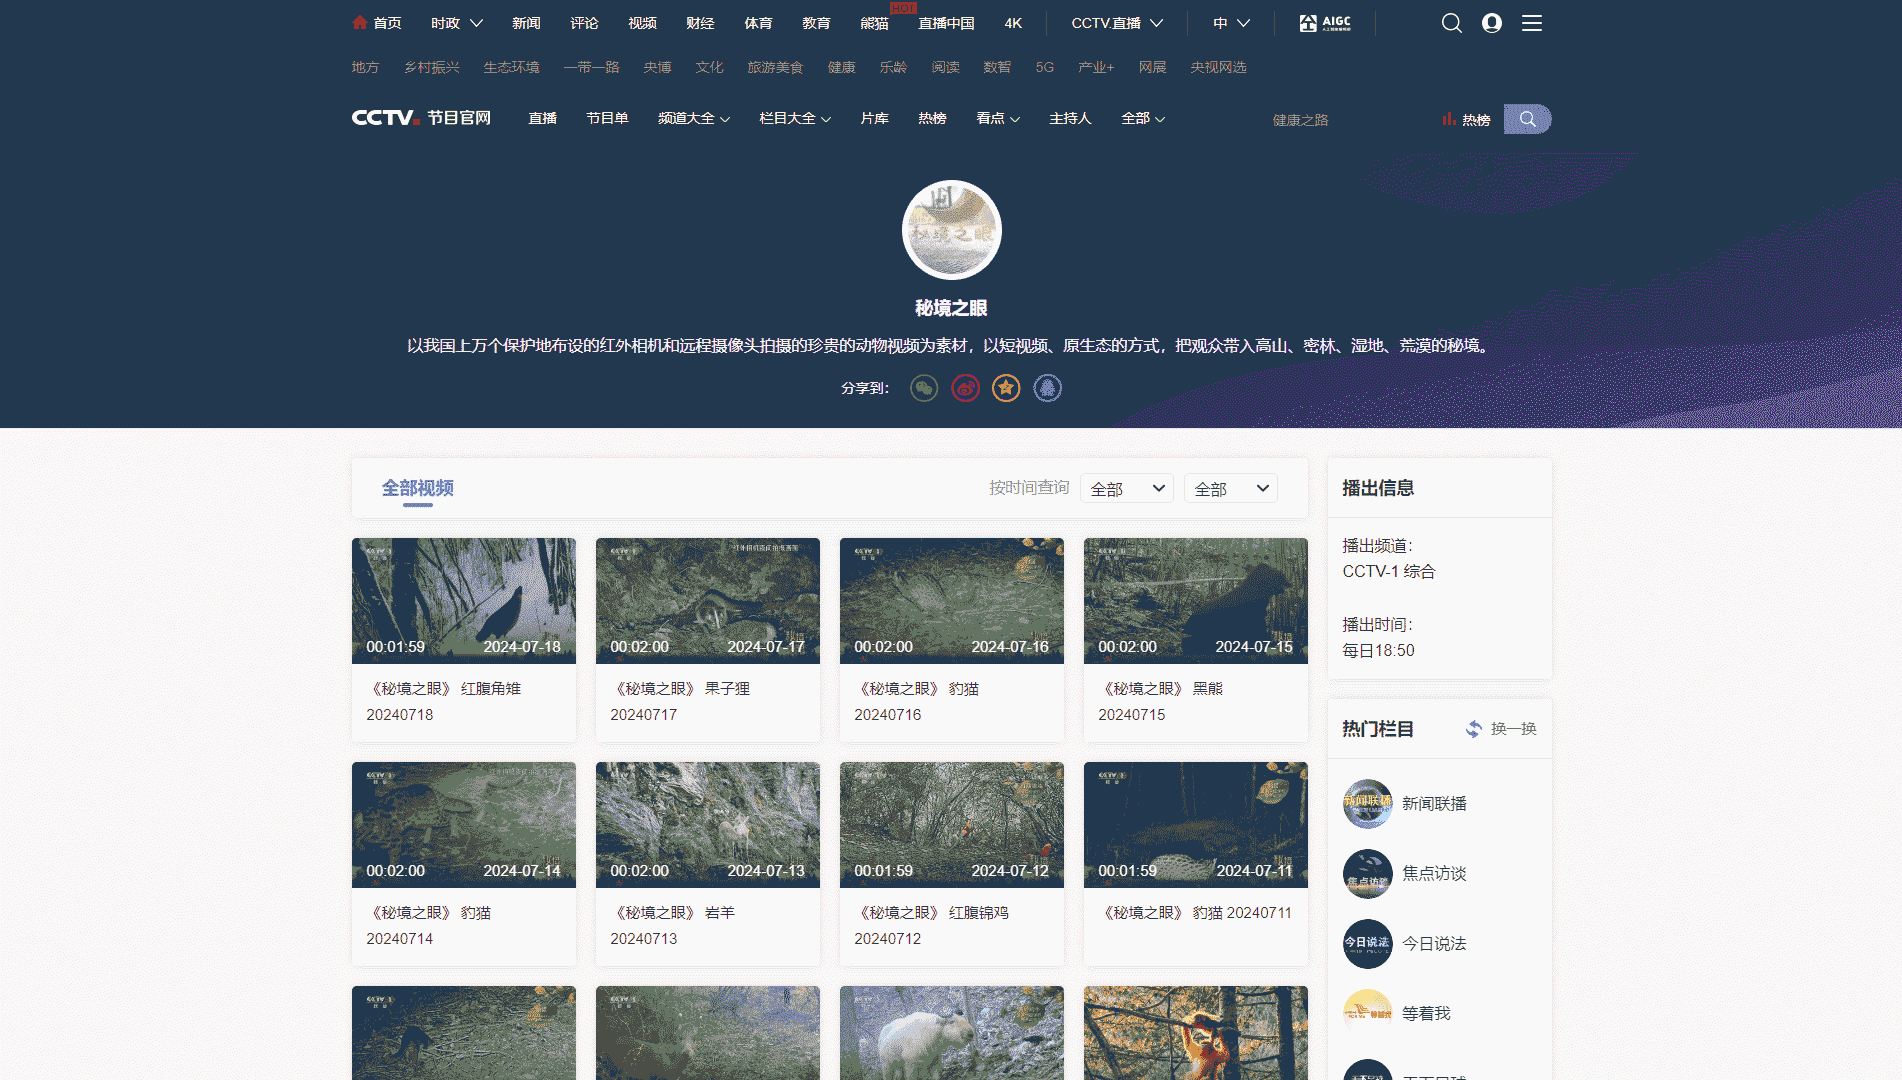This screenshot has height=1080, width=1902.
Task: Click the 换一换 text button
Action: (1513, 729)
